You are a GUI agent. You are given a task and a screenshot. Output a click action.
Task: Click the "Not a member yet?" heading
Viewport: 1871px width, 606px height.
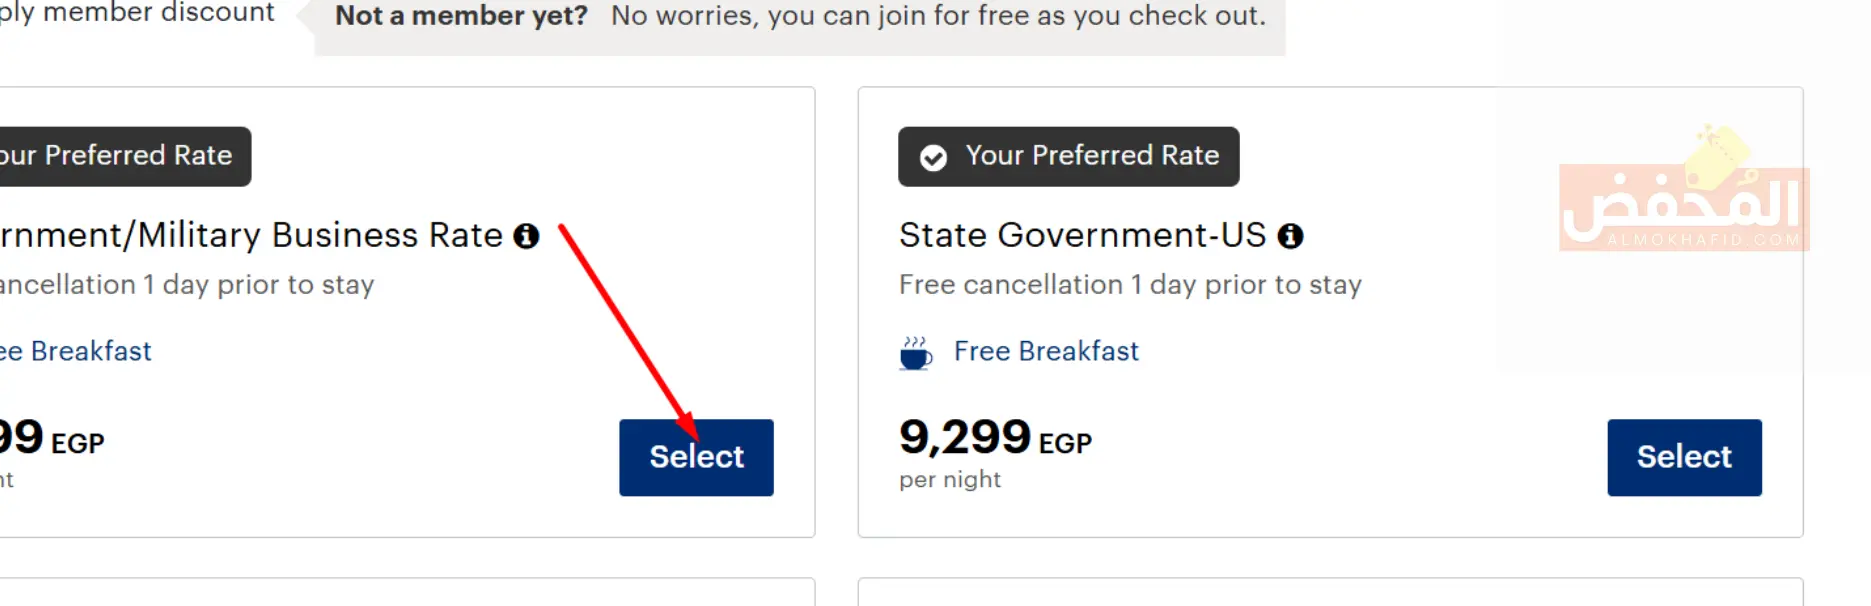point(461,16)
